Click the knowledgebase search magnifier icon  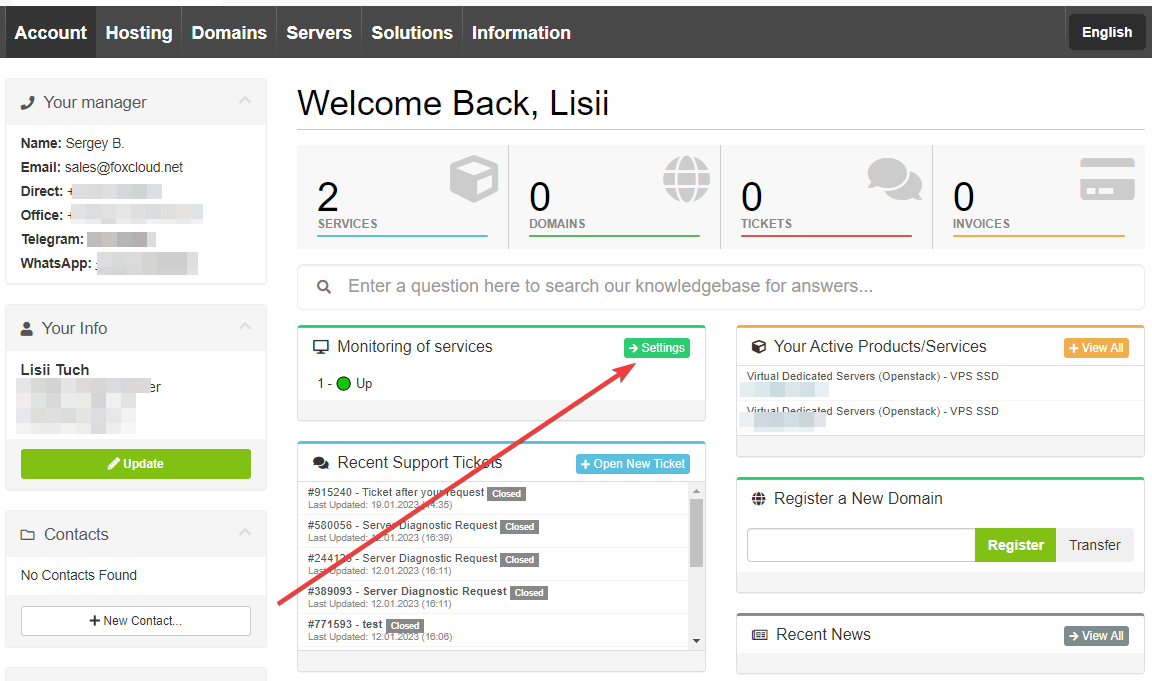(324, 287)
